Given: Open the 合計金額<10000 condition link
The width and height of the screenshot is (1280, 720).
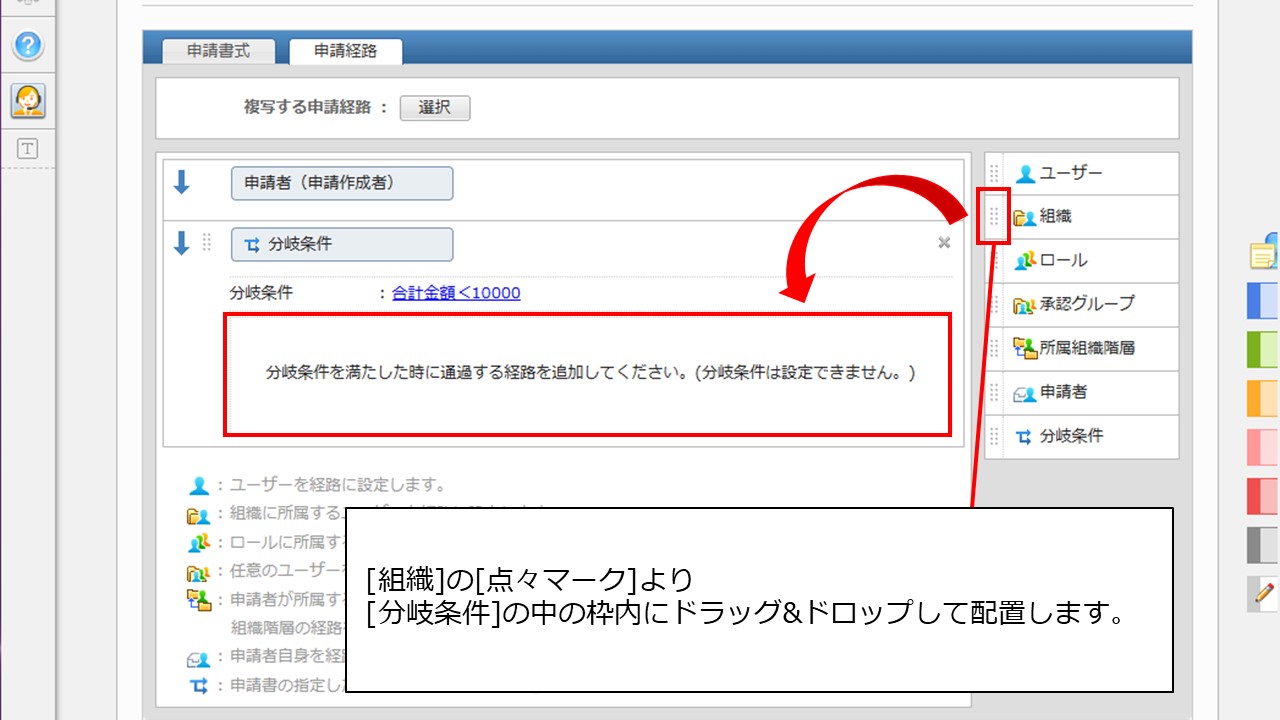Looking at the screenshot, I should pyautogui.click(x=456, y=293).
